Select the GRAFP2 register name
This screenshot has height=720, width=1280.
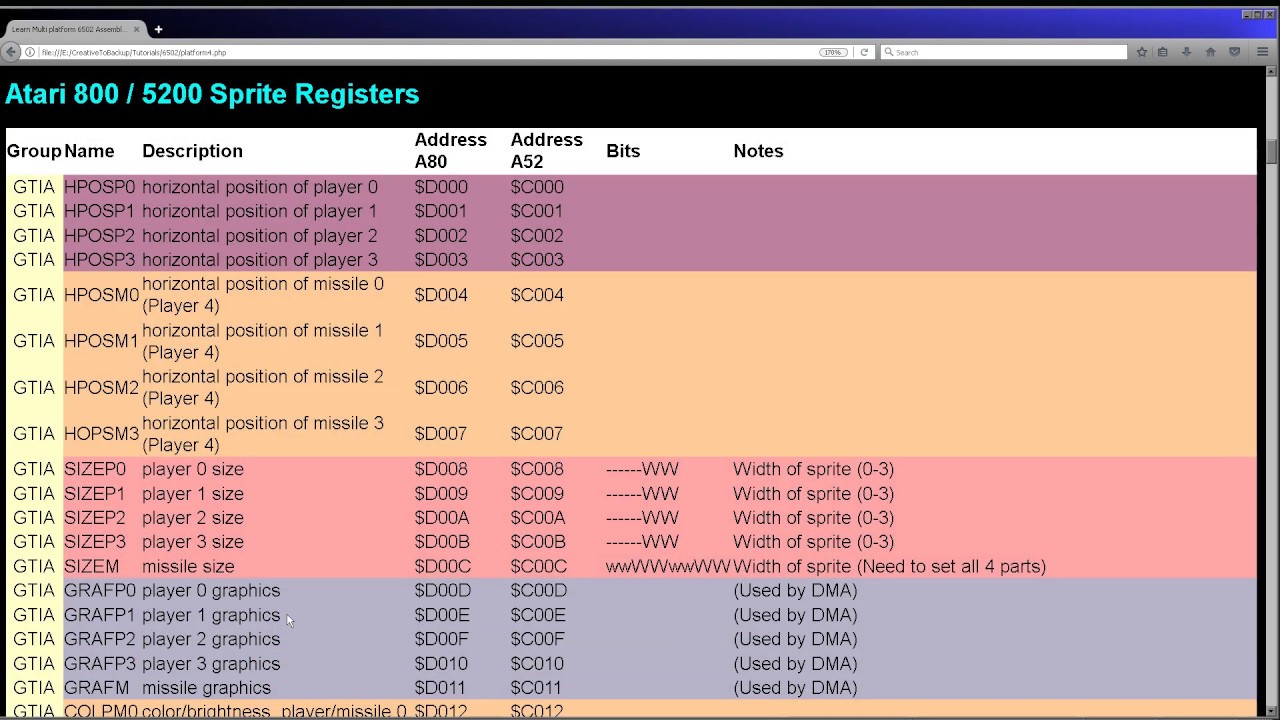99,639
